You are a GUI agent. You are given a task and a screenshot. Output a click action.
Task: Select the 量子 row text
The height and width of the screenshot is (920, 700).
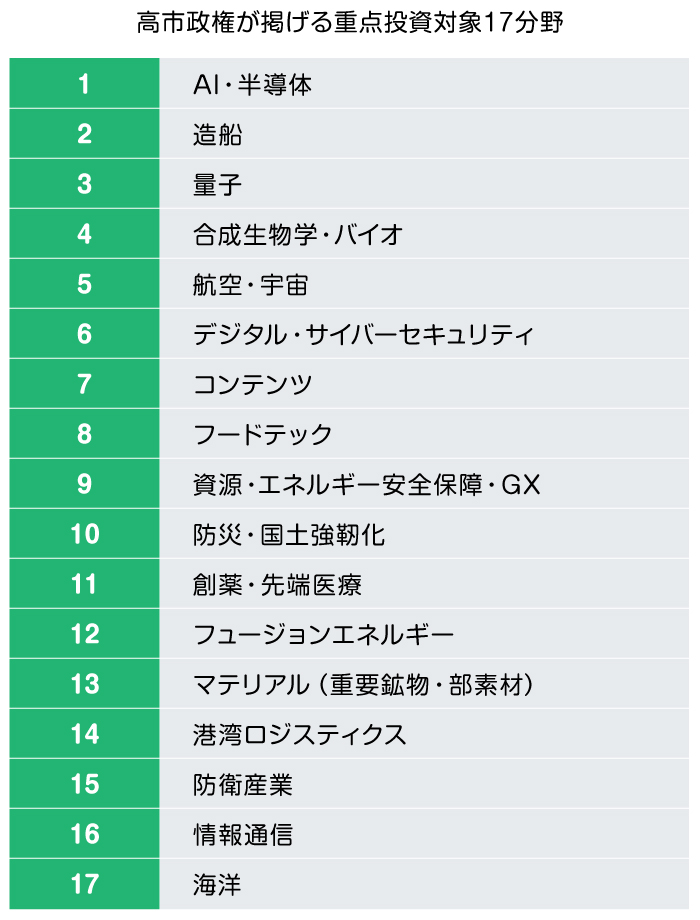217,185
